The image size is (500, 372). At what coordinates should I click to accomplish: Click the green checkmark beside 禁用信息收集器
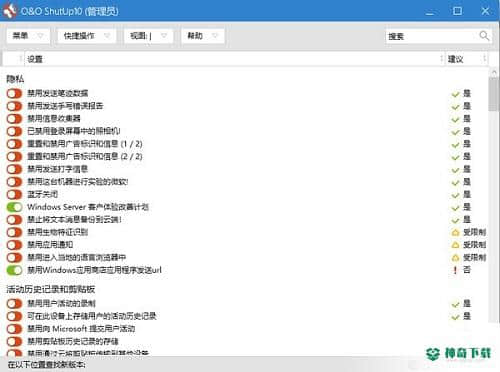click(x=455, y=119)
